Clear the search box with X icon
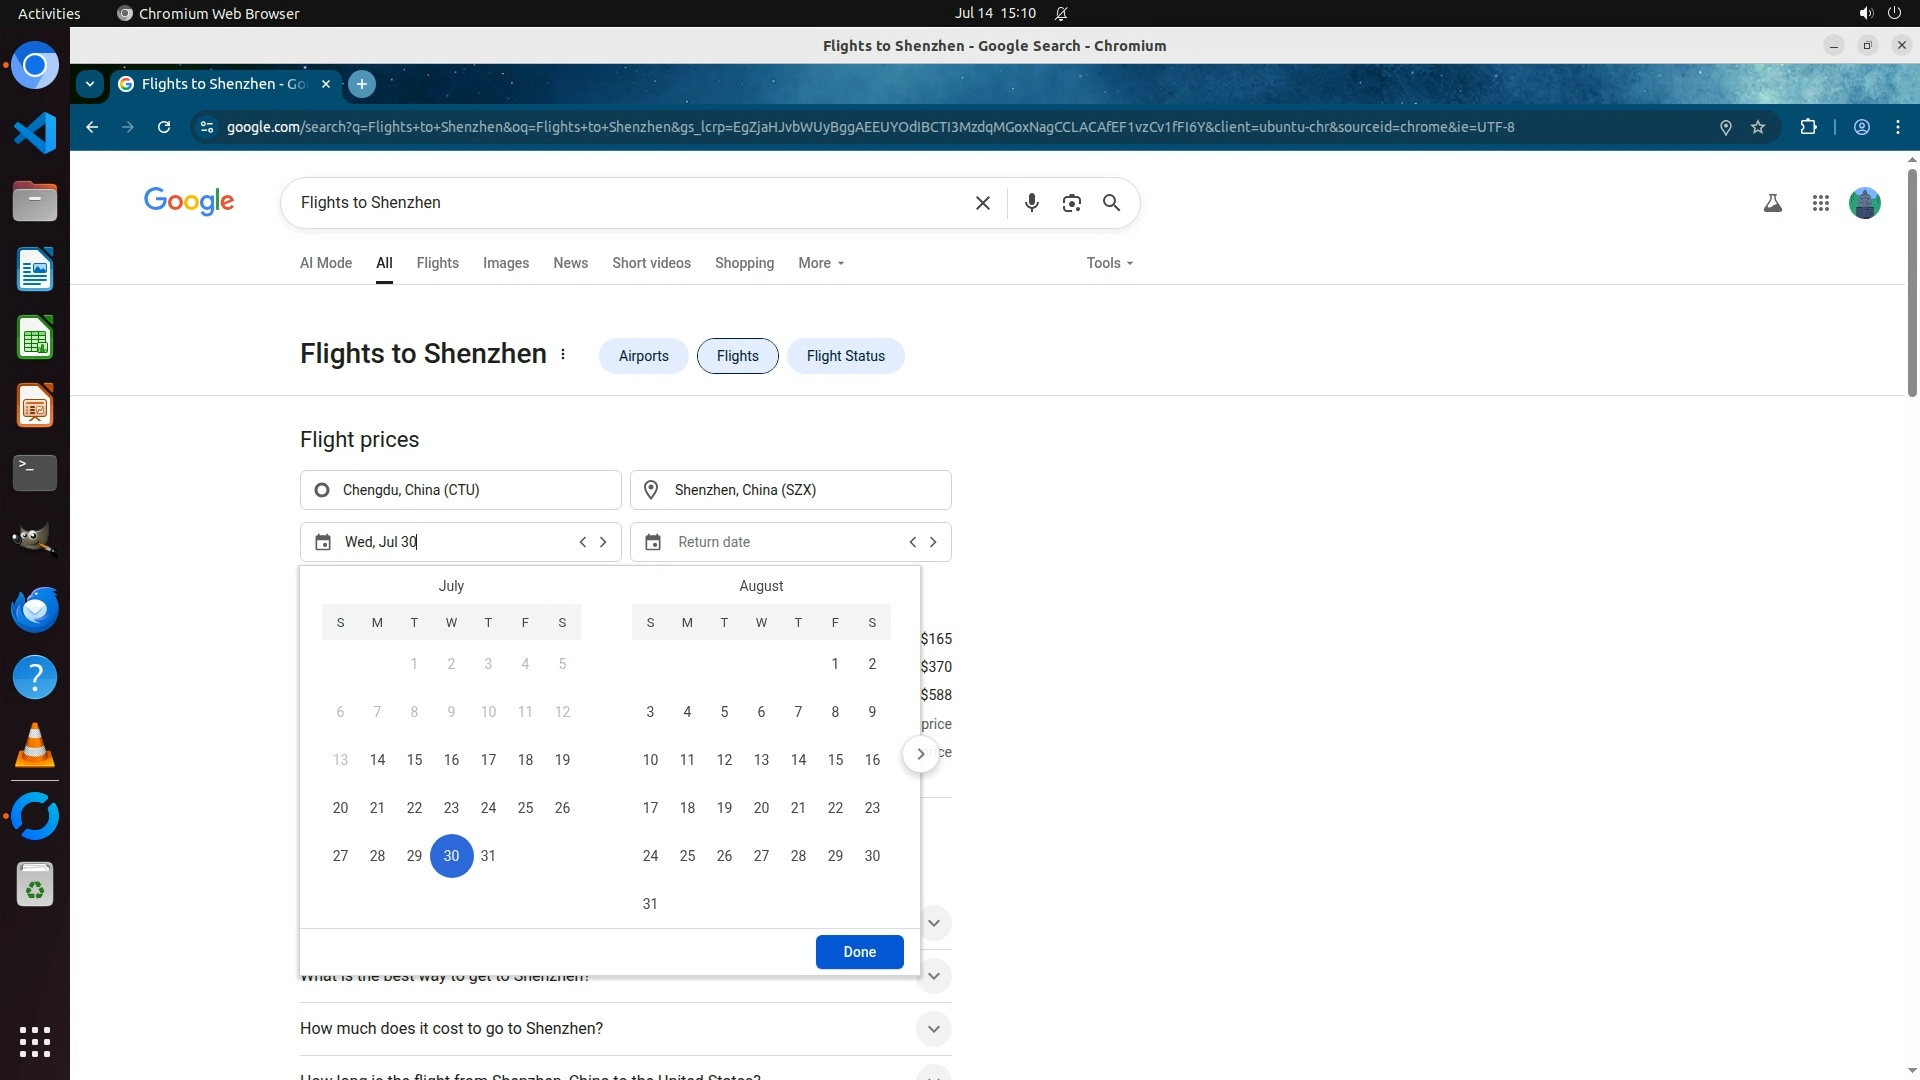 pos(983,203)
